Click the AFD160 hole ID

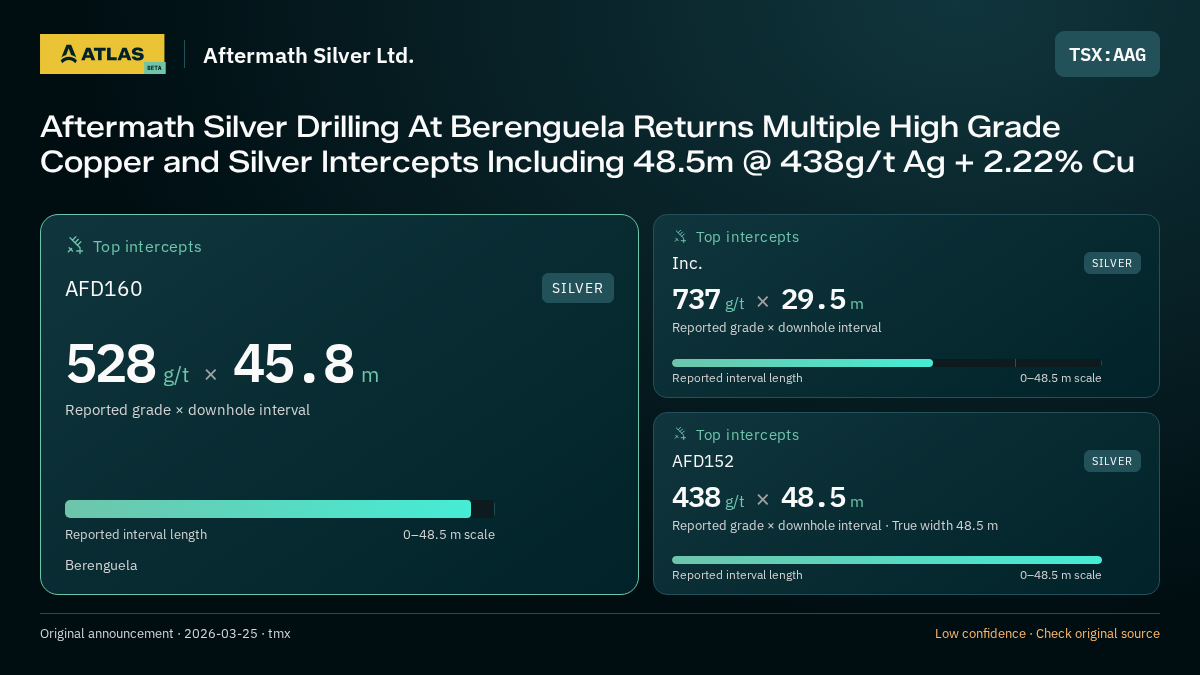click(104, 289)
